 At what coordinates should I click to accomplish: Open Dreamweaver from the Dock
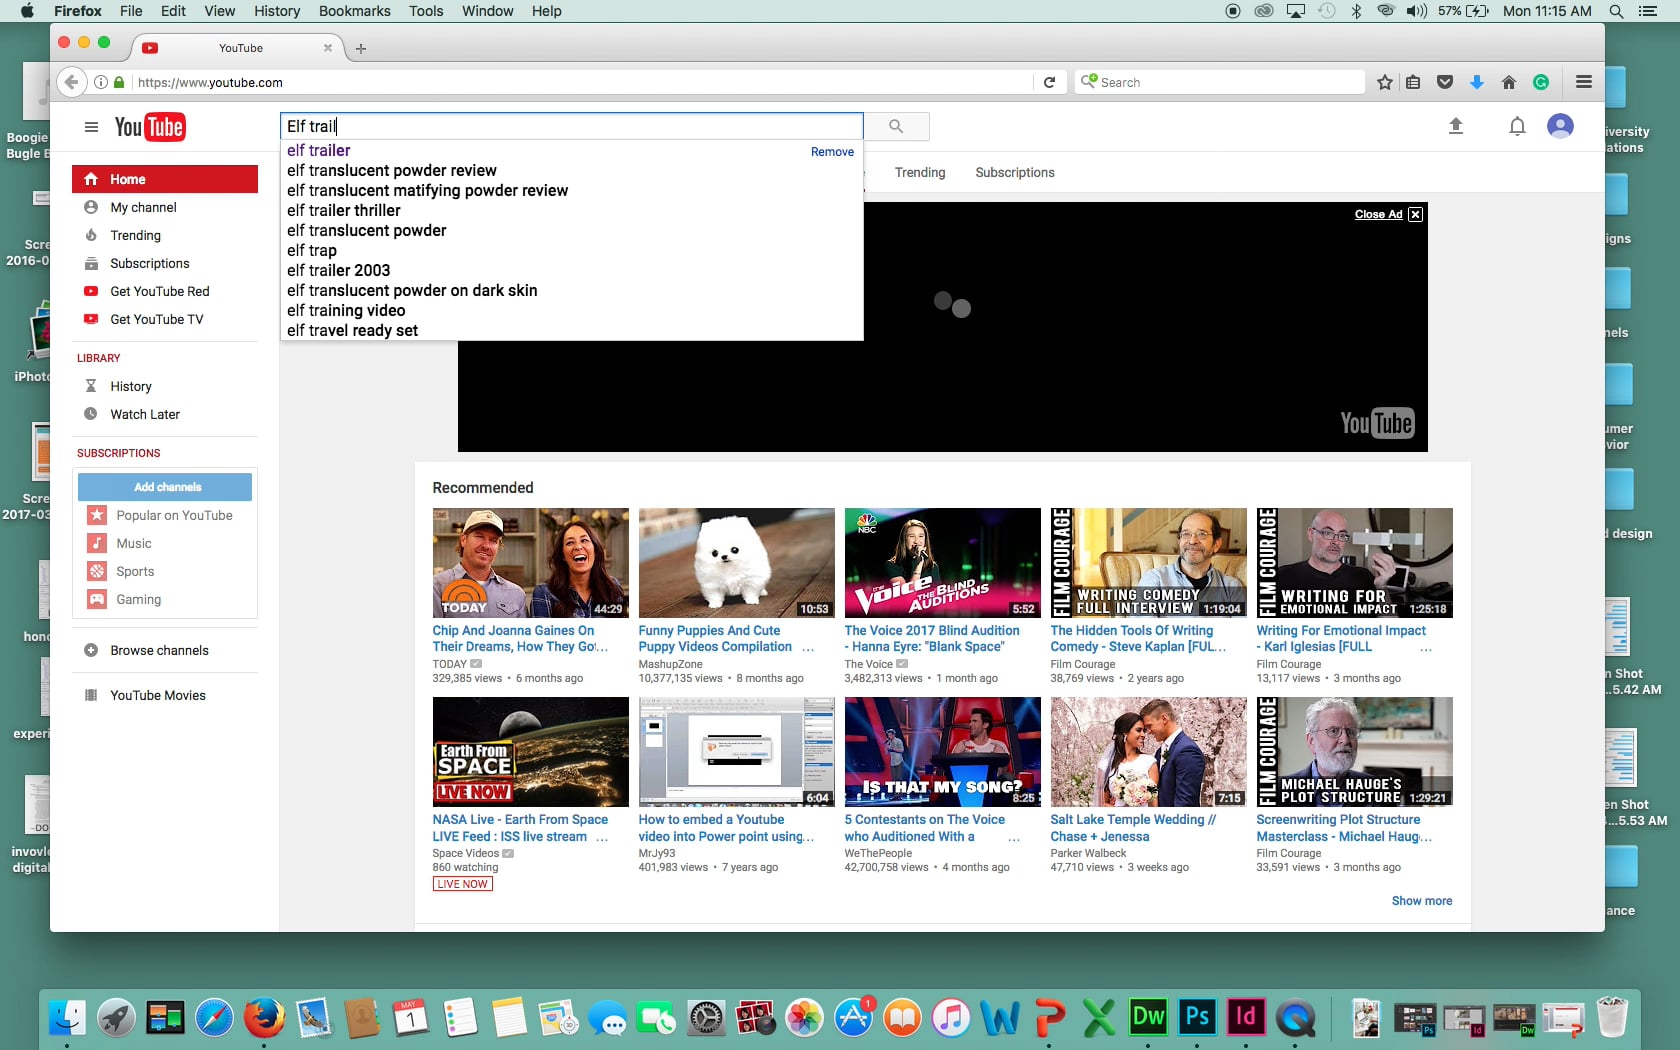1148,1018
